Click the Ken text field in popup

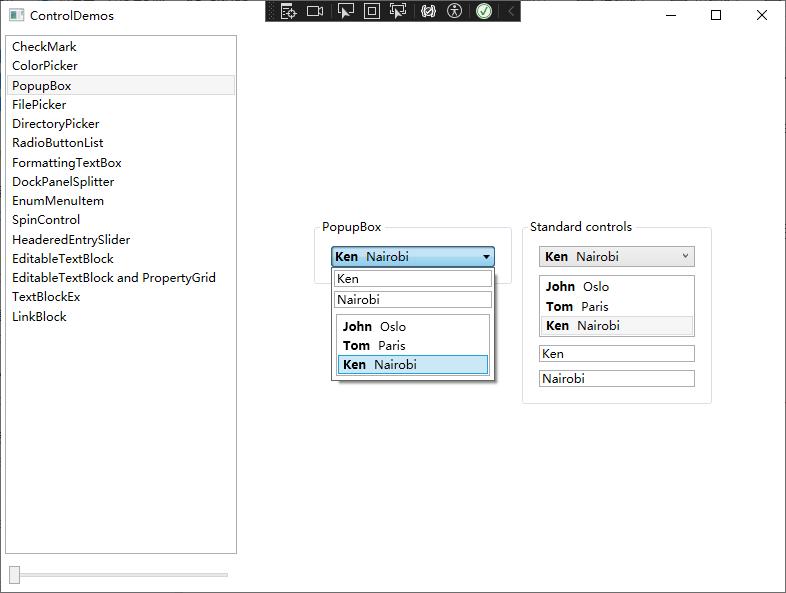click(x=412, y=279)
